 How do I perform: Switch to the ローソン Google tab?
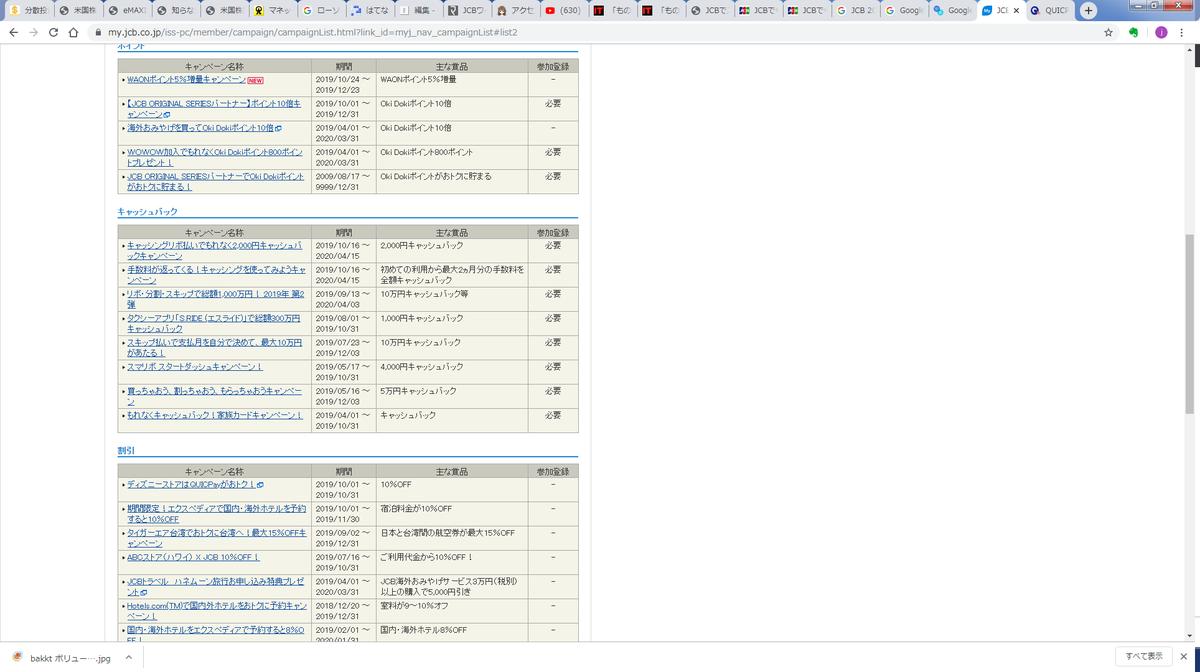tap(320, 10)
